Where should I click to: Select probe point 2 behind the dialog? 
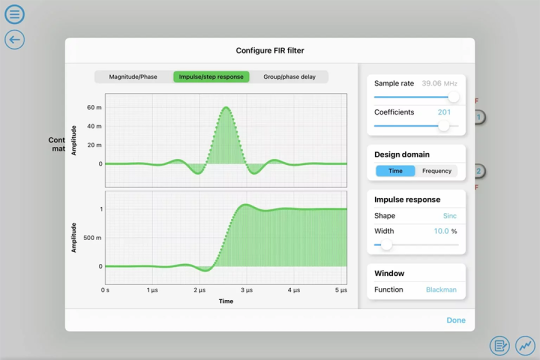(x=479, y=171)
